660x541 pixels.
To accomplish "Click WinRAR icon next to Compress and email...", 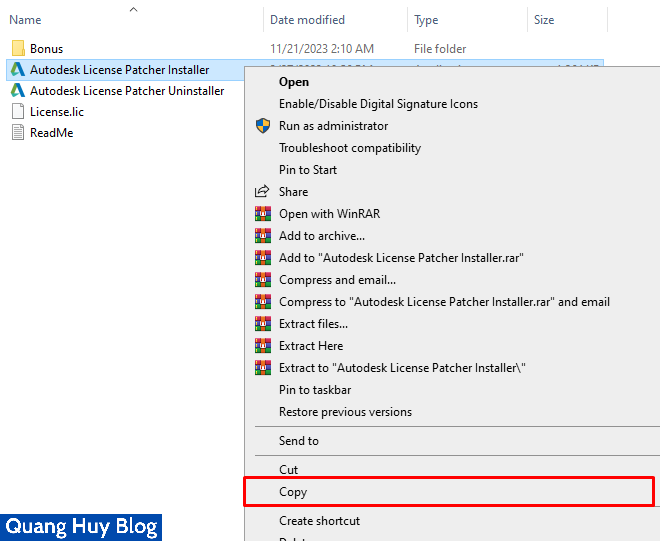I will [x=263, y=280].
